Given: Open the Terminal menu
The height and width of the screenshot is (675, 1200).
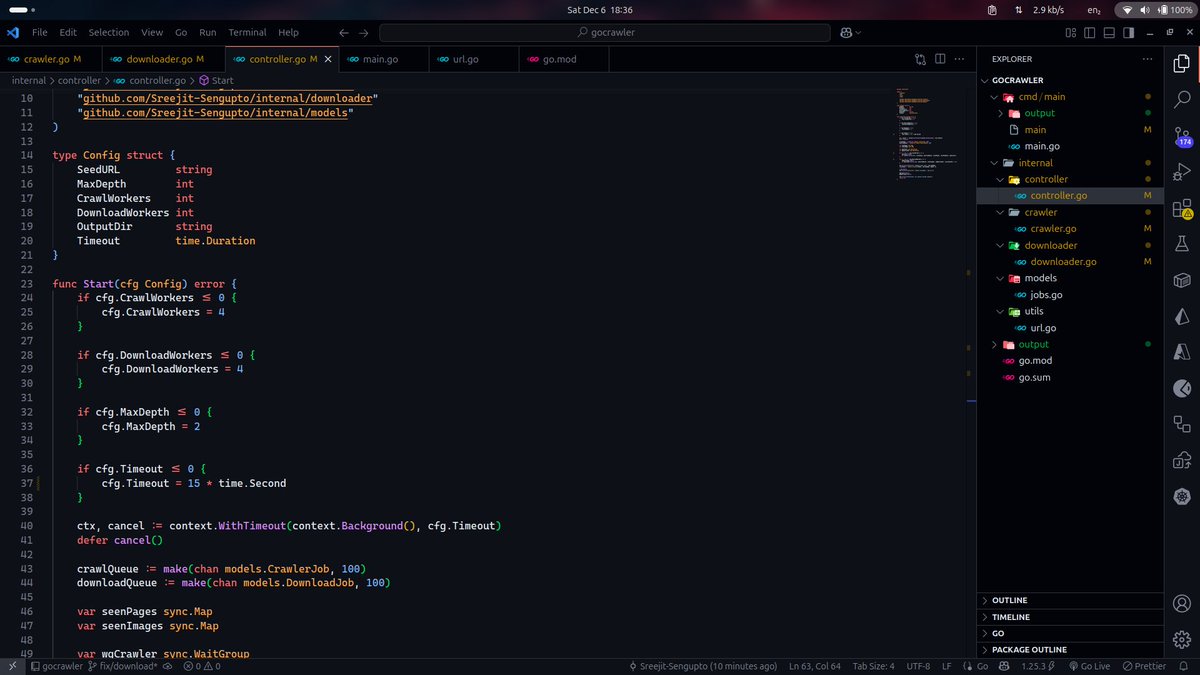Looking at the screenshot, I should [246, 32].
